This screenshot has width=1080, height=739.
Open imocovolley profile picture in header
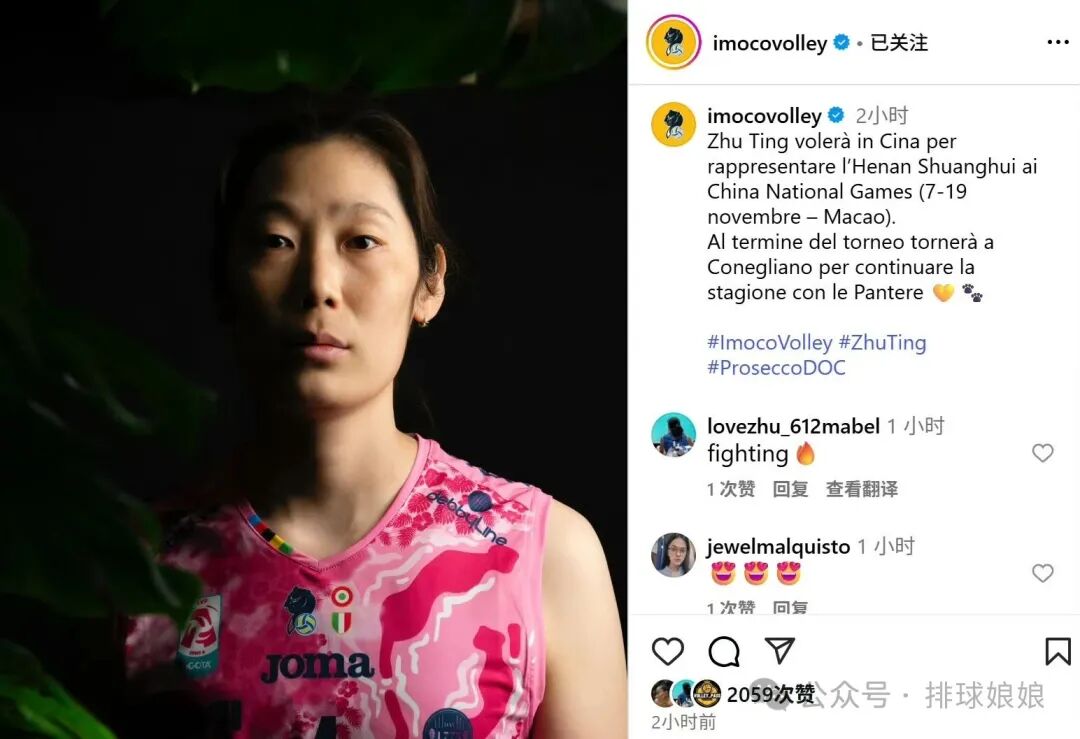tap(673, 43)
